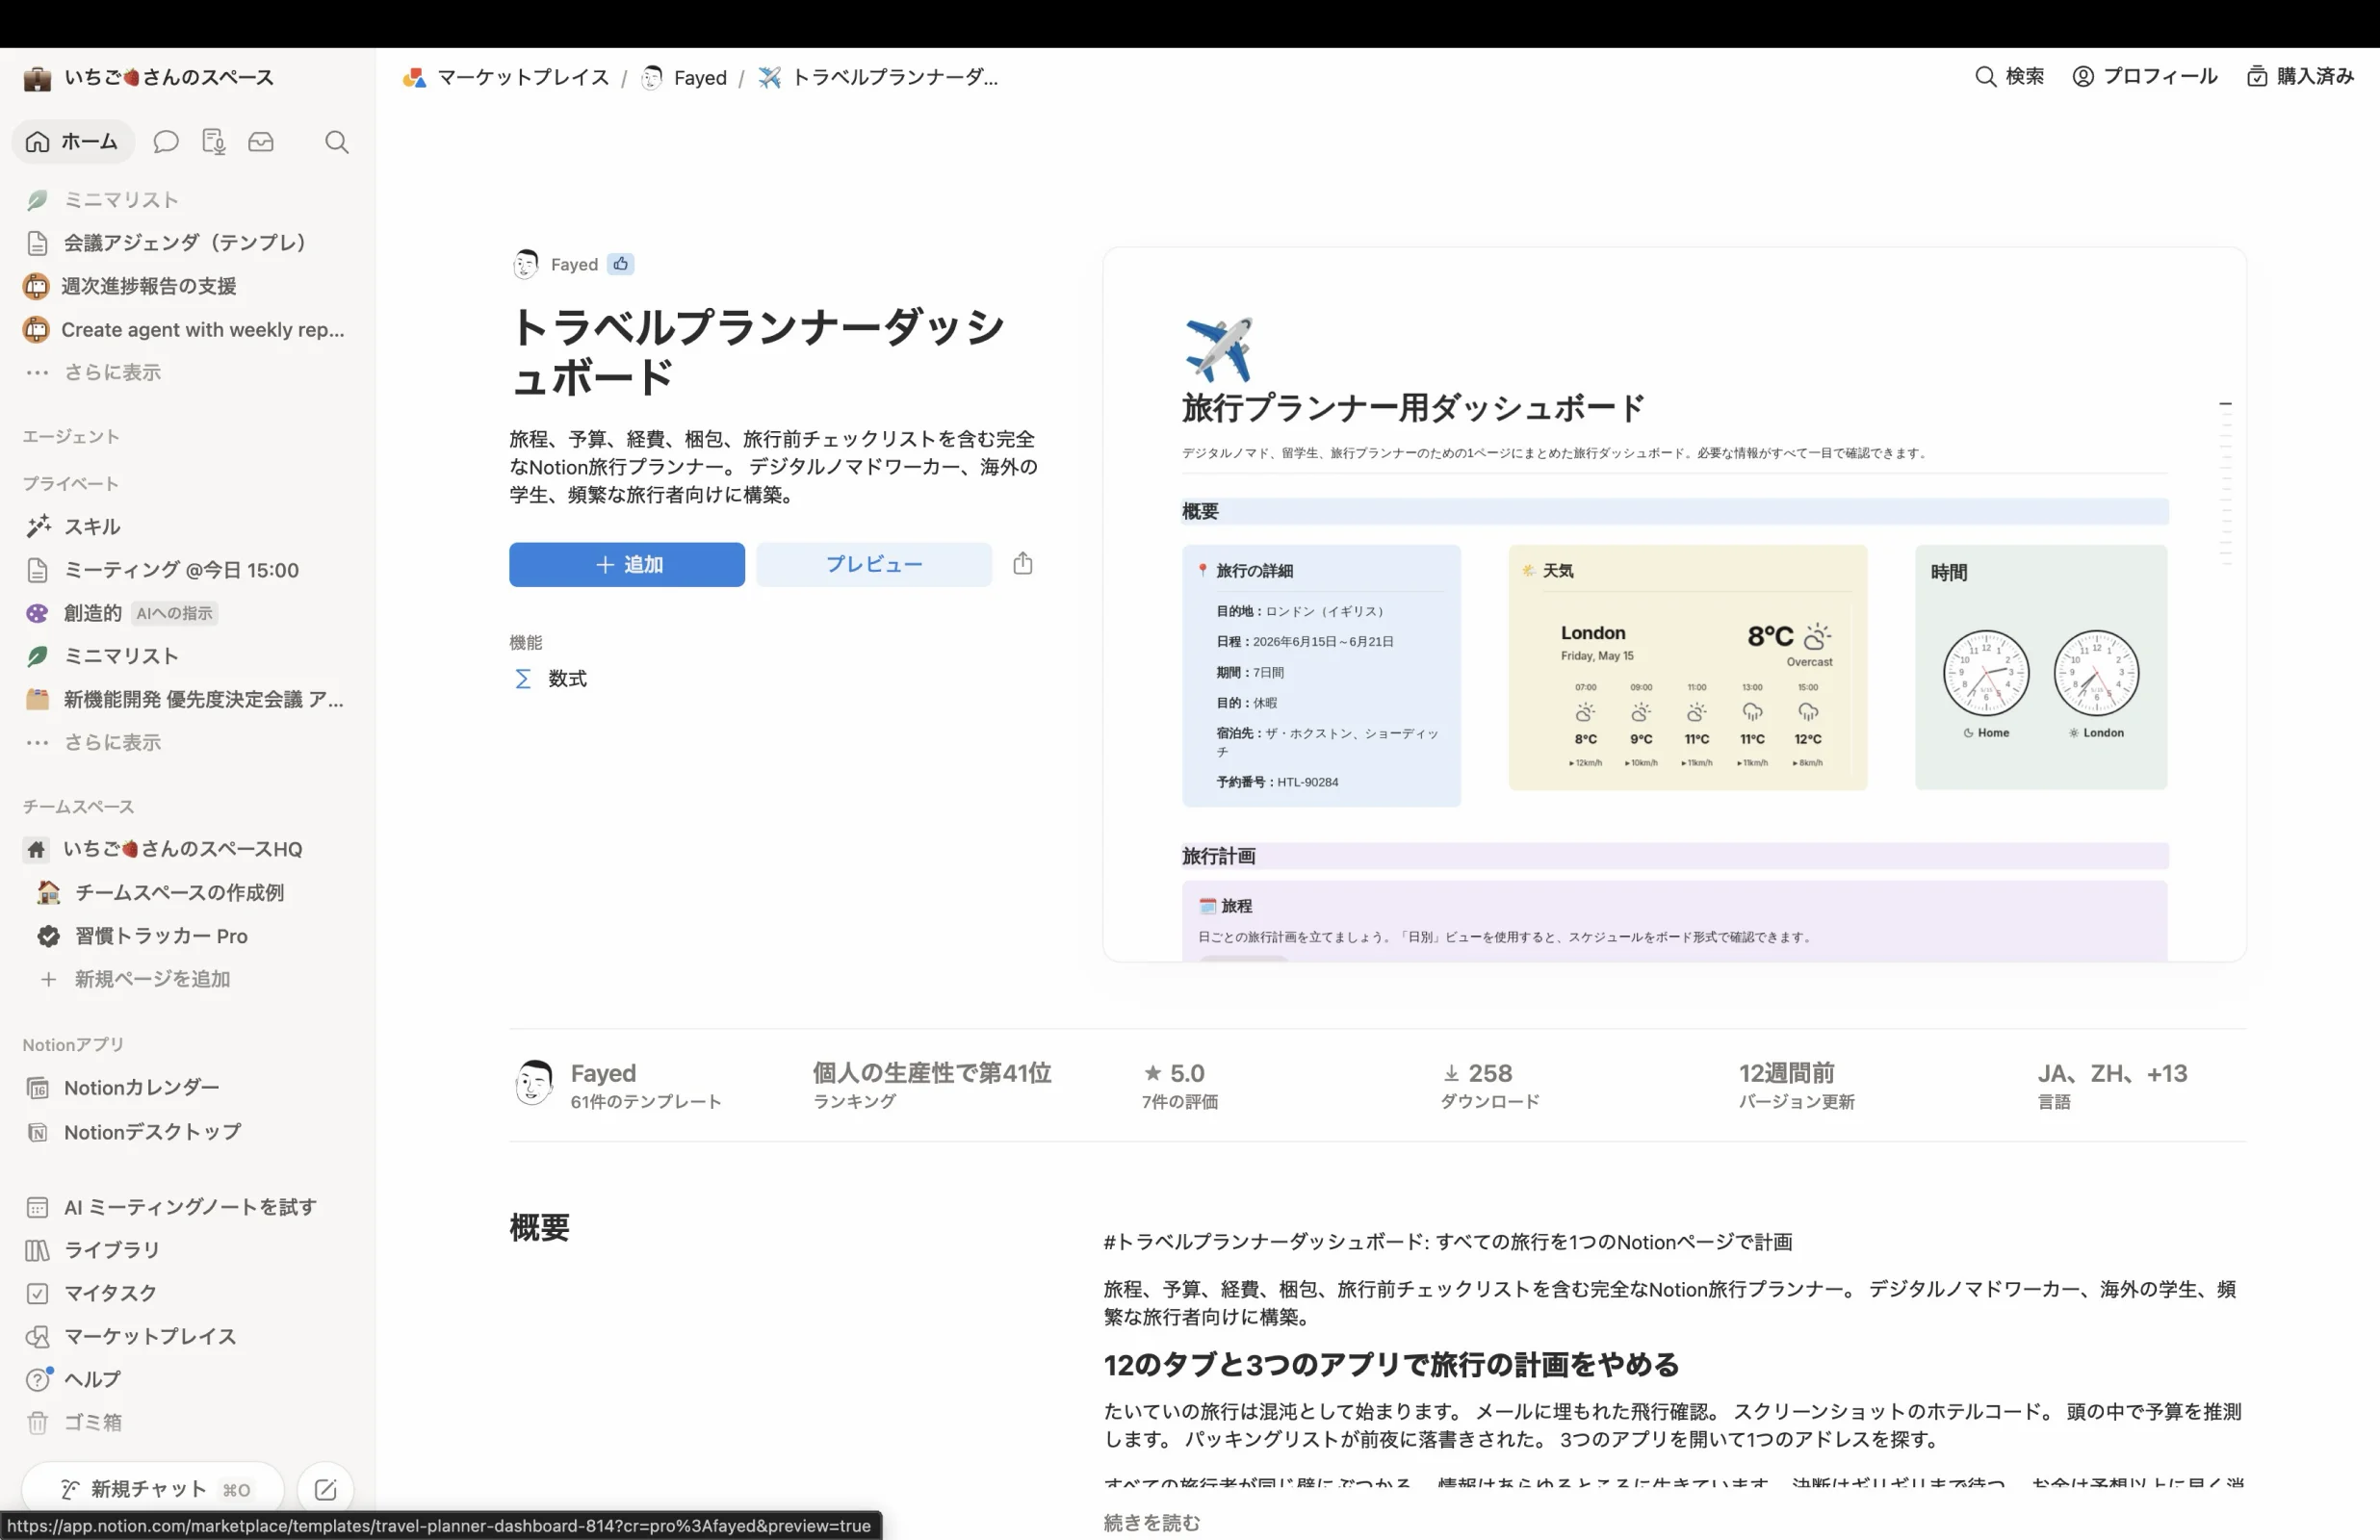Viewport: 2380px width, 1540px height.
Task: Click the workspace briefcase icon
Action: (x=37, y=78)
